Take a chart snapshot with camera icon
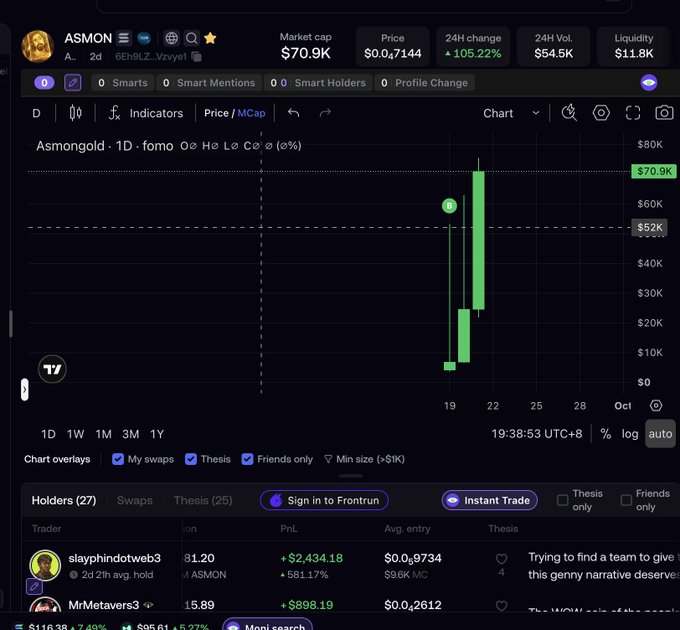The image size is (680, 630). coord(664,113)
